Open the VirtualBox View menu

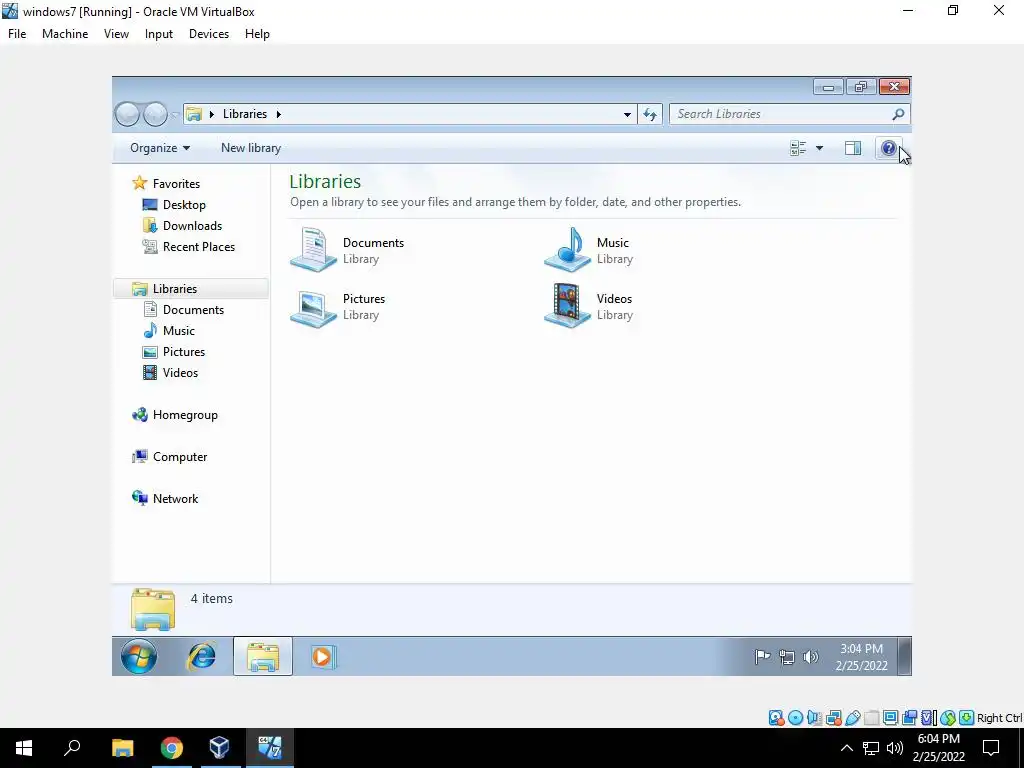point(116,34)
